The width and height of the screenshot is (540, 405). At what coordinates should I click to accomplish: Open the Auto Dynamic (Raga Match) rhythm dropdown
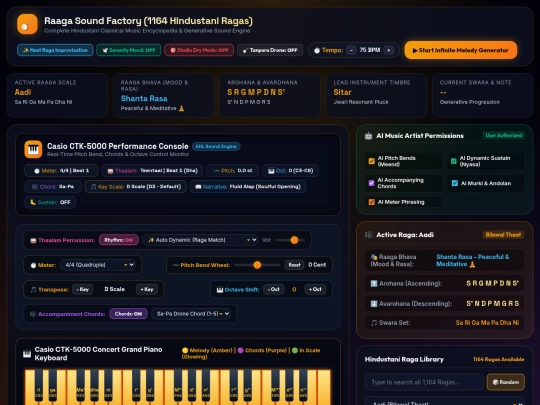[x=200, y=240]
